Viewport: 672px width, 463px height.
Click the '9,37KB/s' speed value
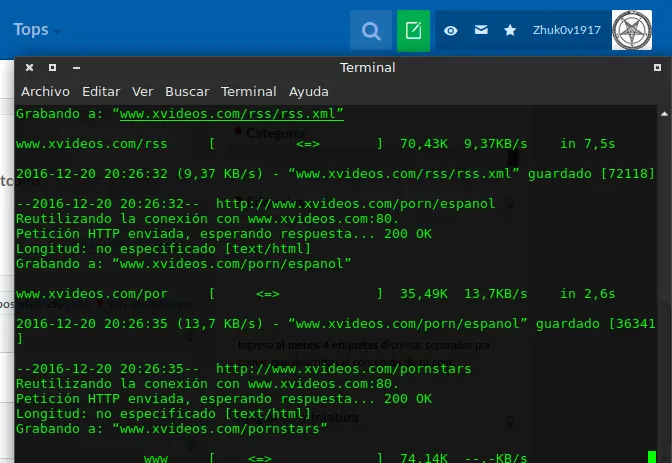pyautogui.click(x=496, y=144)
